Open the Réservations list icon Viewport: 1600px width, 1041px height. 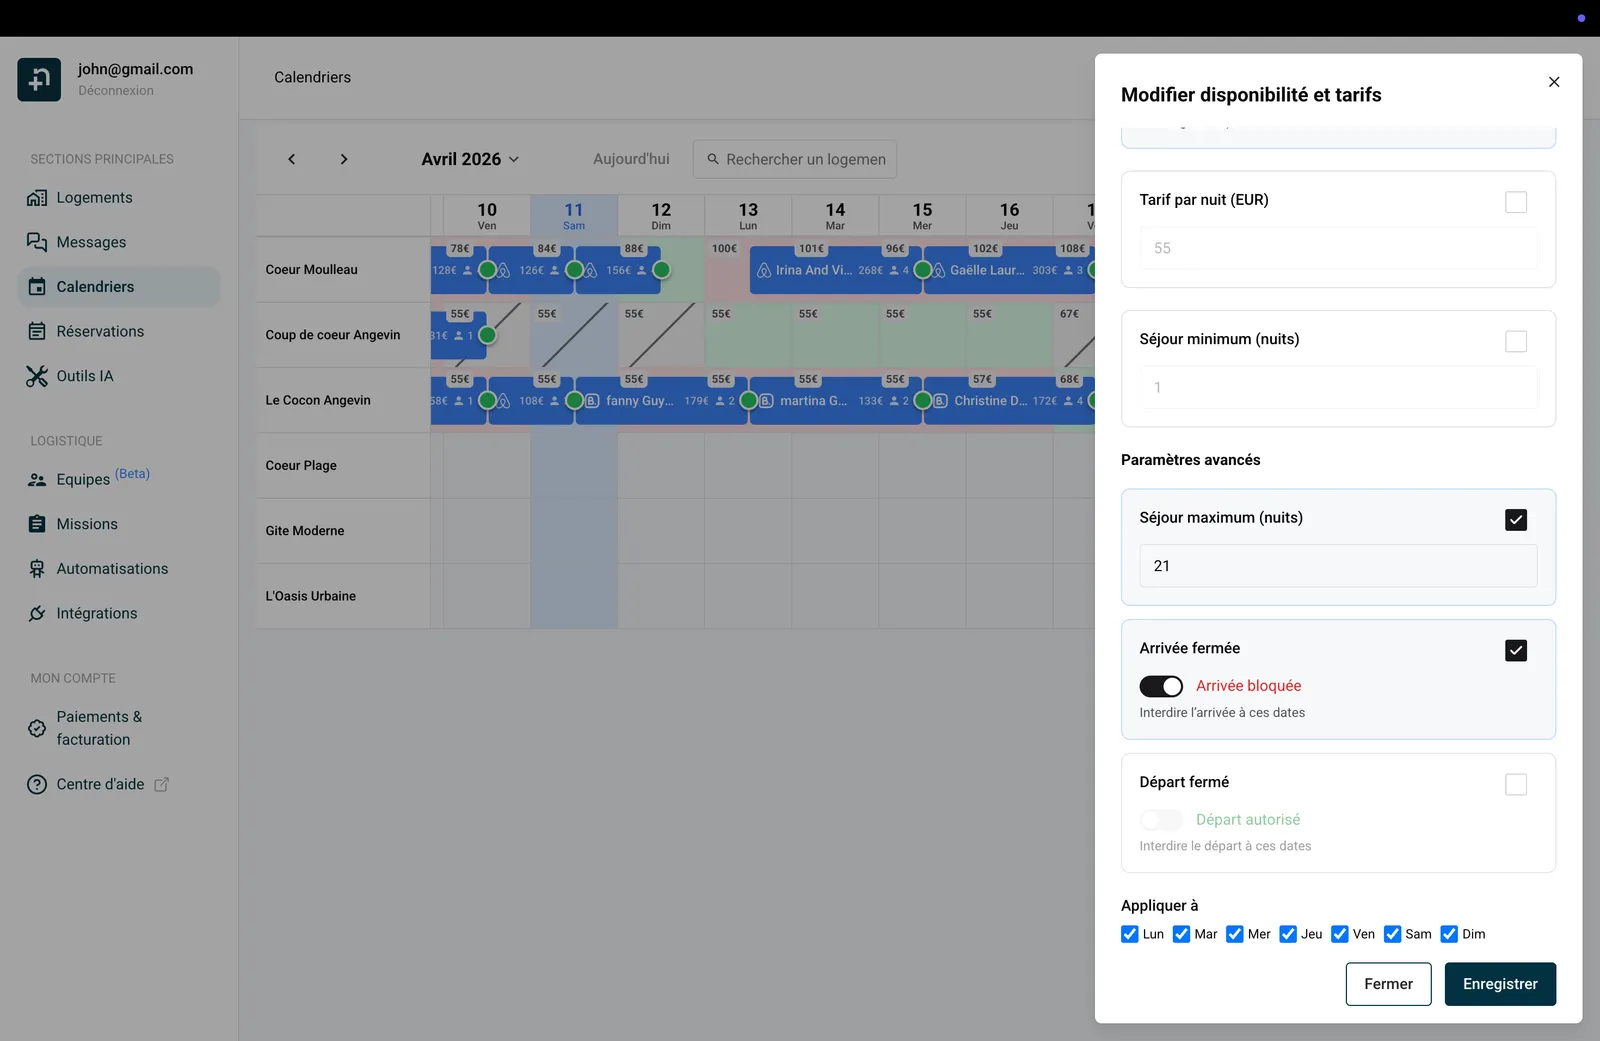pos(37,331)
